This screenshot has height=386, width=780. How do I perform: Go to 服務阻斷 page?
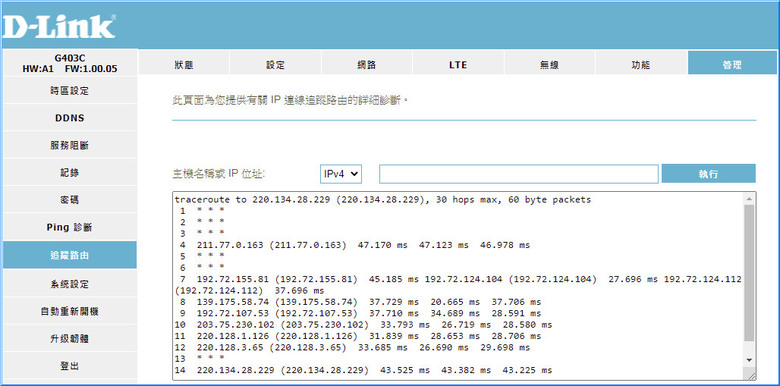[70, 145]
